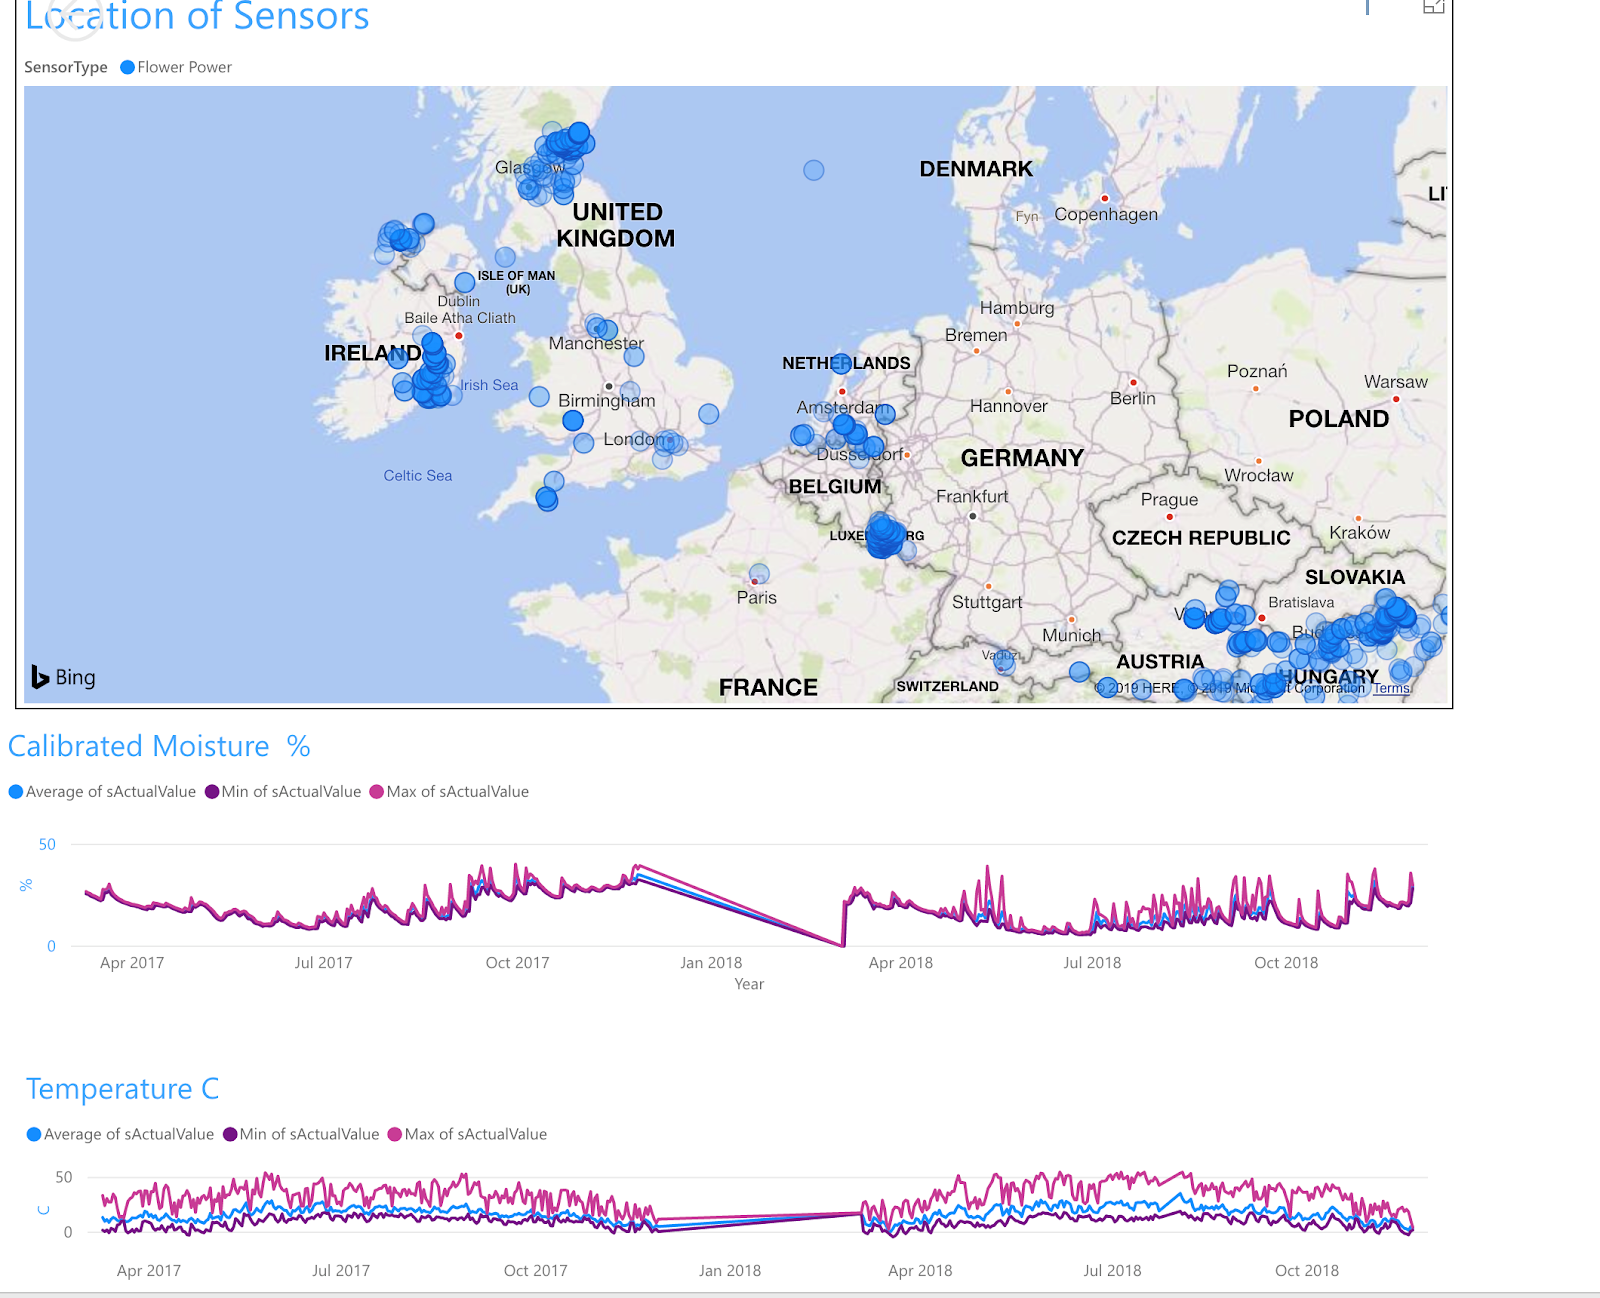Click the sensor cluster over Luxembourg
The width and height of the screenshot is (1600, 1298).
[884, 535]
